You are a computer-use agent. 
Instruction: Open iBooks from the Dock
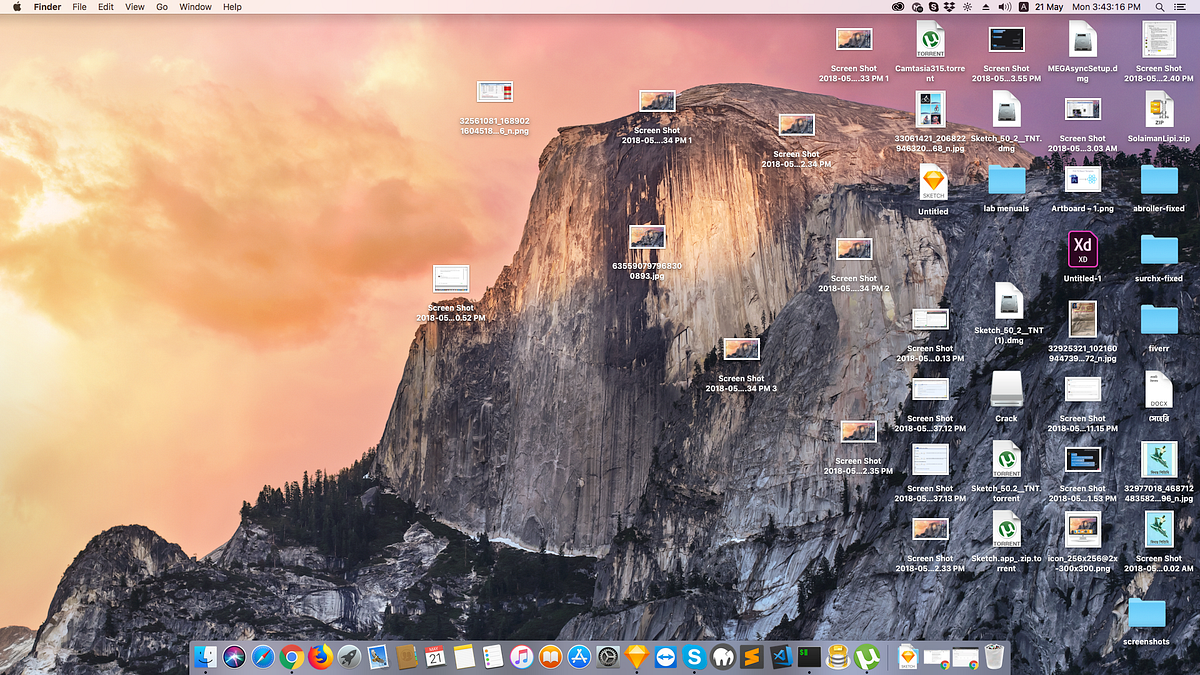pos(550,657)
